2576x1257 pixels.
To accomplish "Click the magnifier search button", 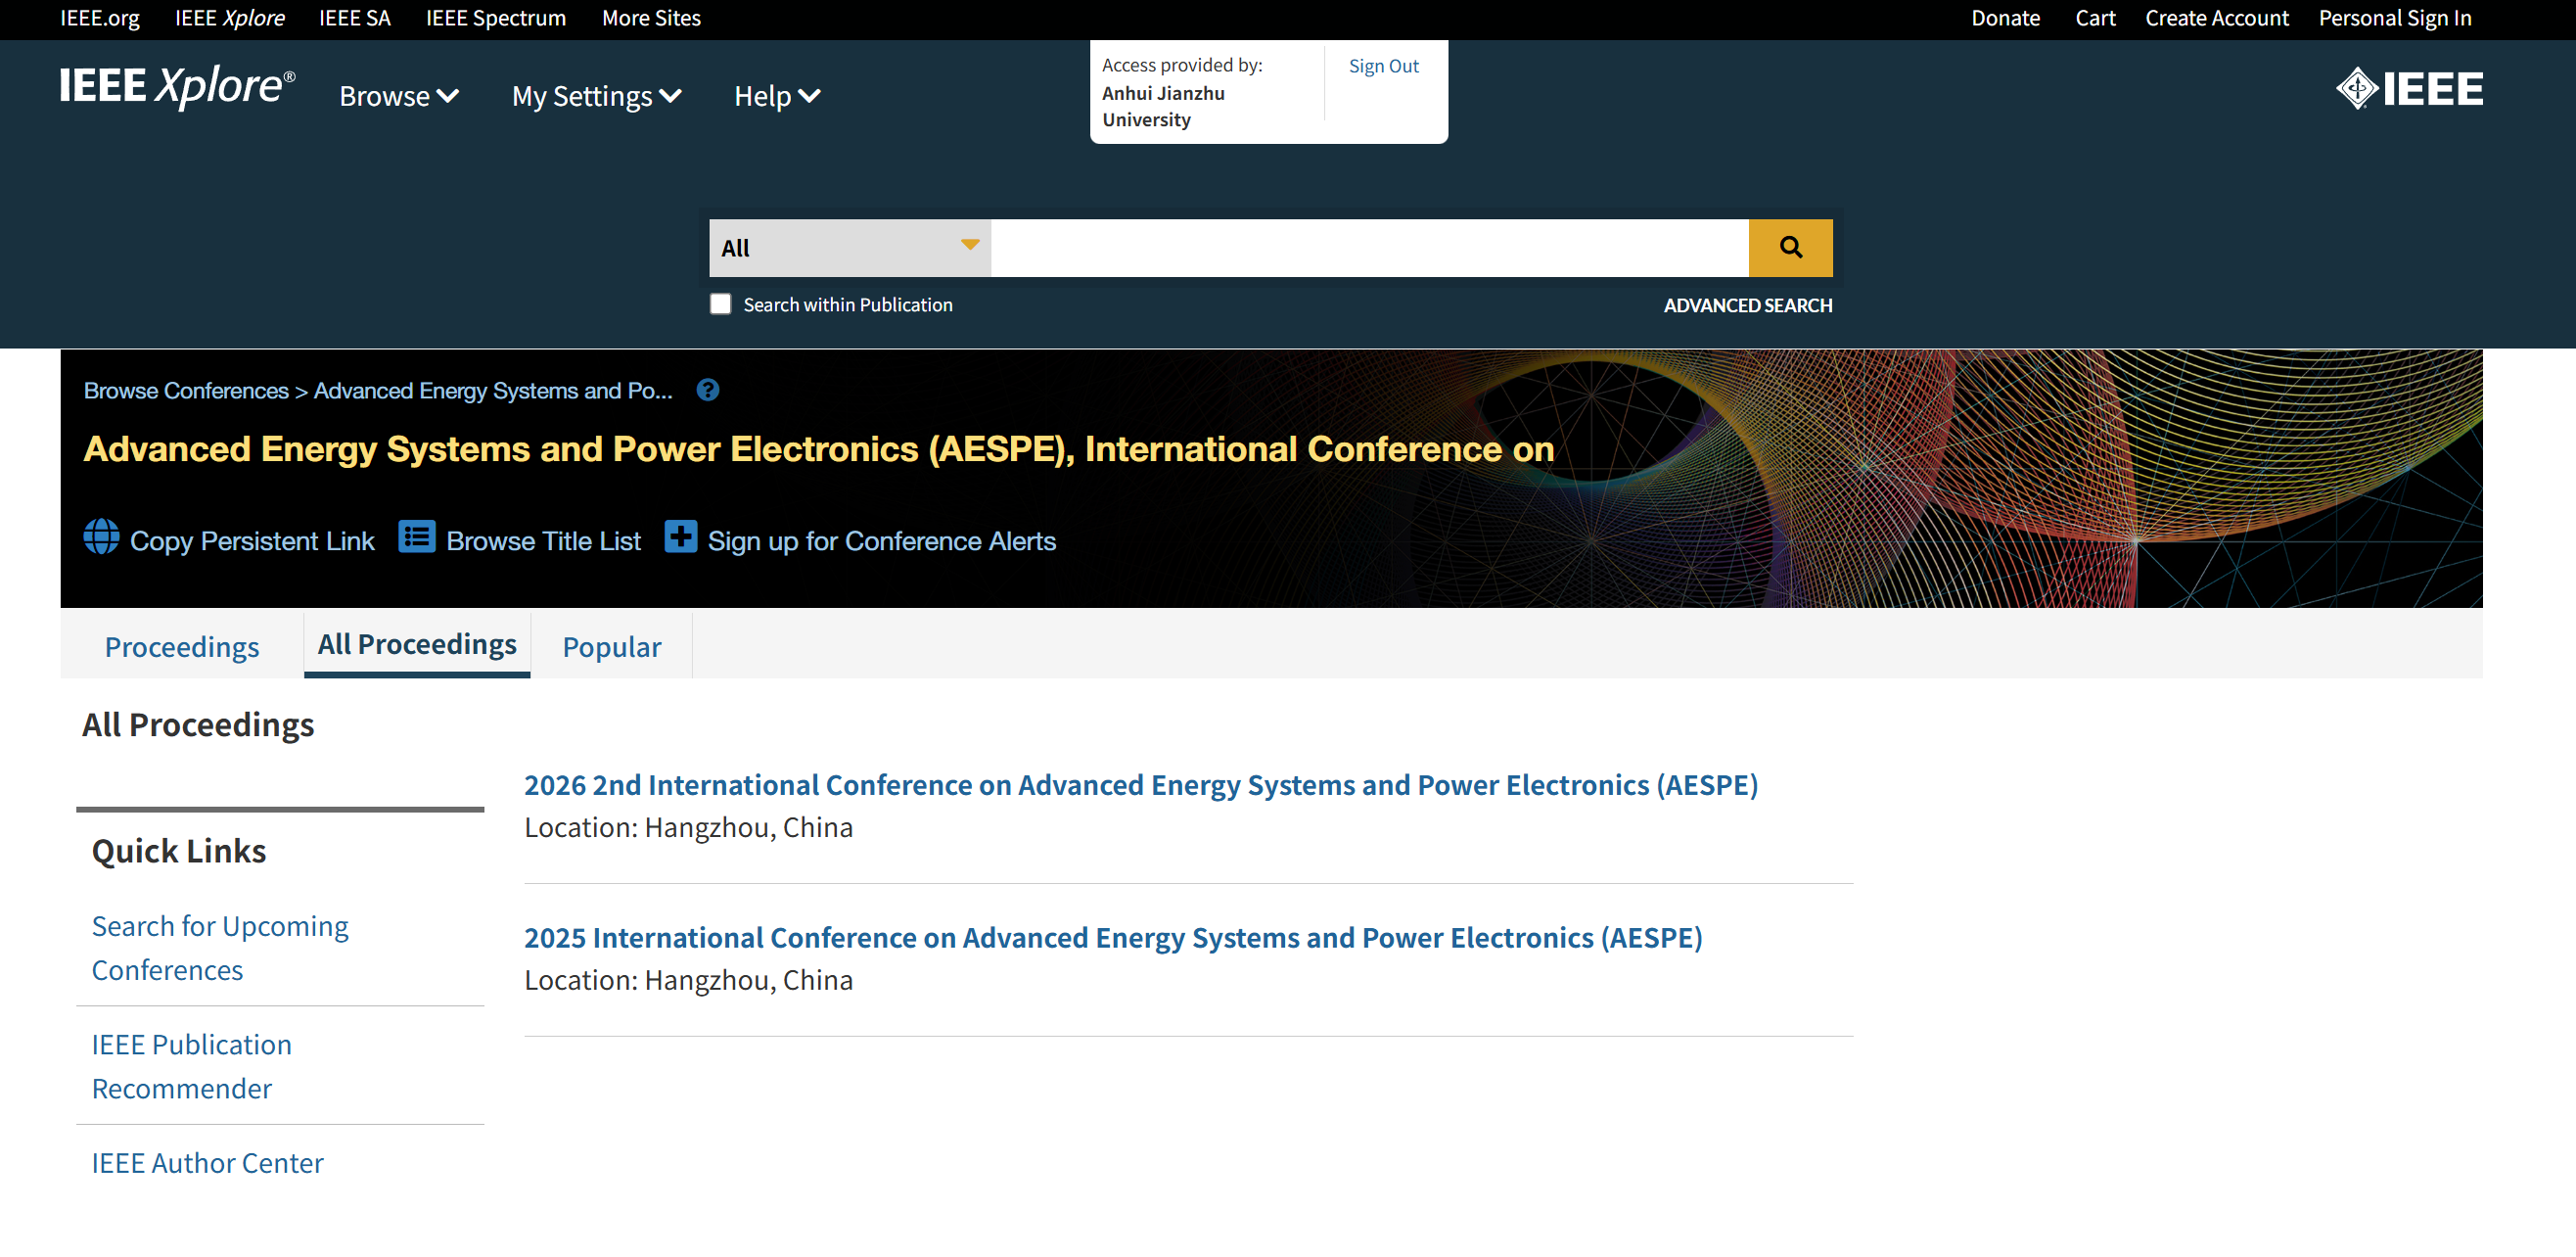I will 1790,247.
